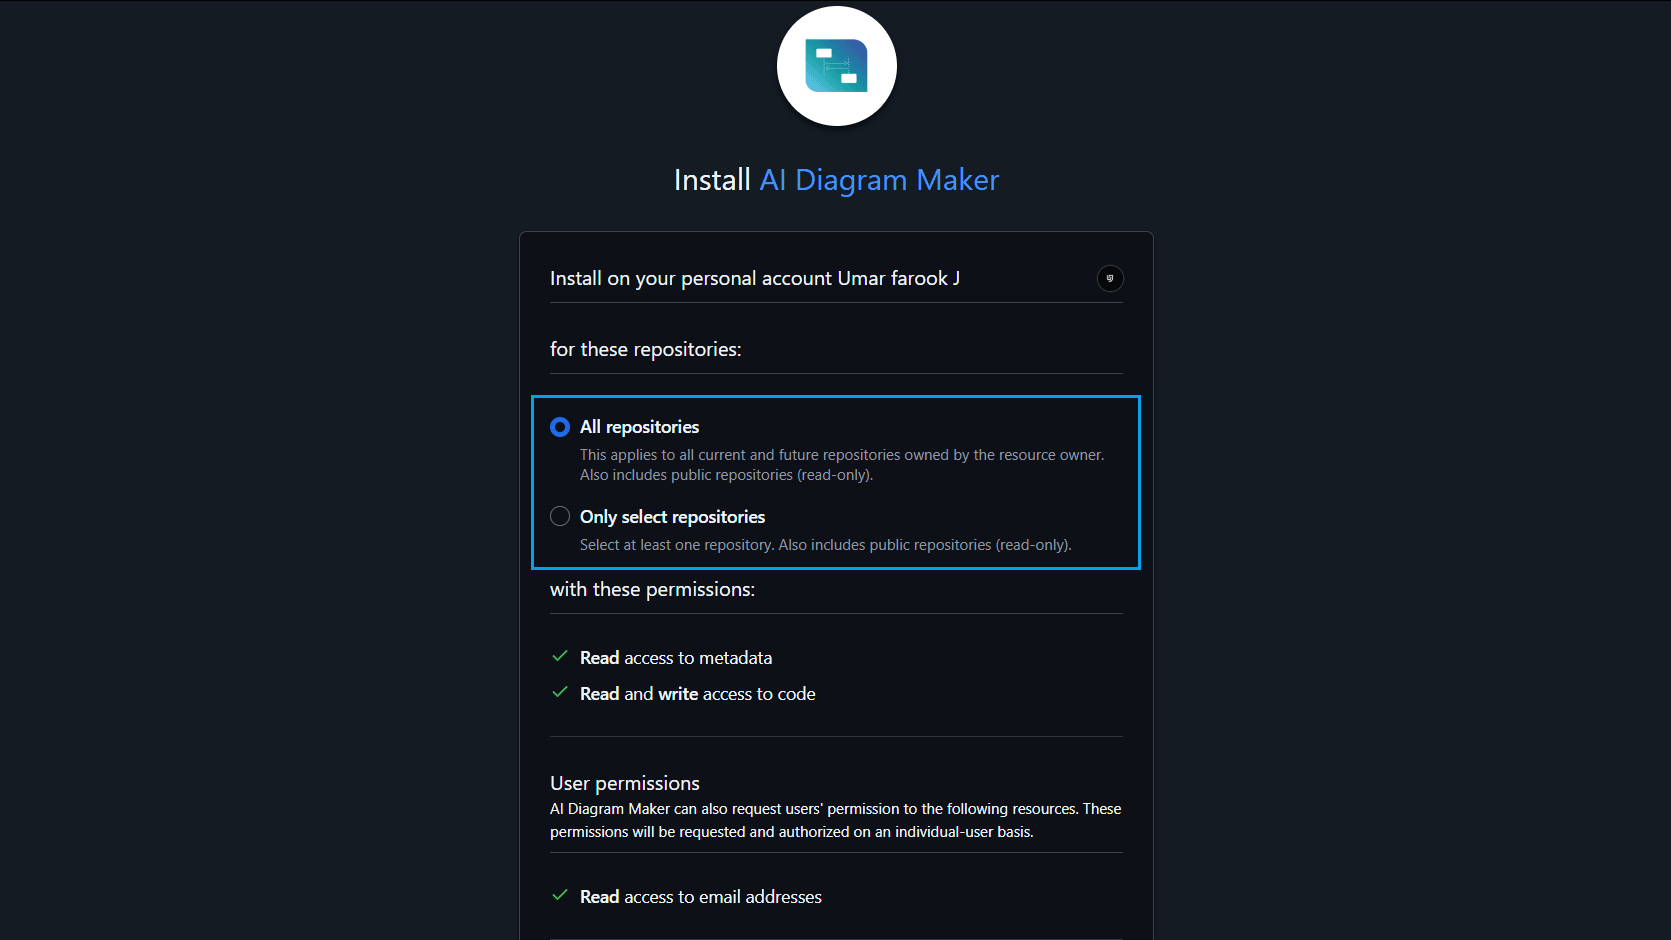Expand the highlighted repositories selection box
This screenshot has height=940, width=1671.
tap(836, 483)
